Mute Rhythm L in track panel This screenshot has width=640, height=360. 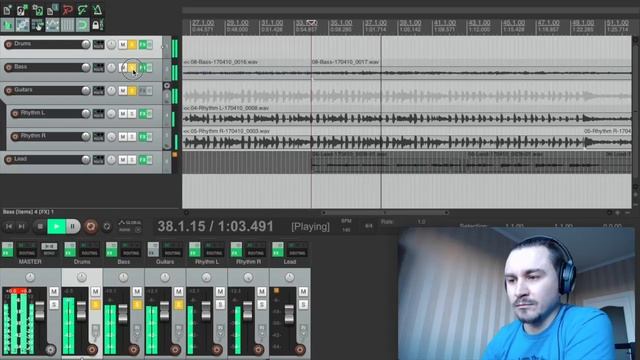pyautogui.click(x=122, y=113)
